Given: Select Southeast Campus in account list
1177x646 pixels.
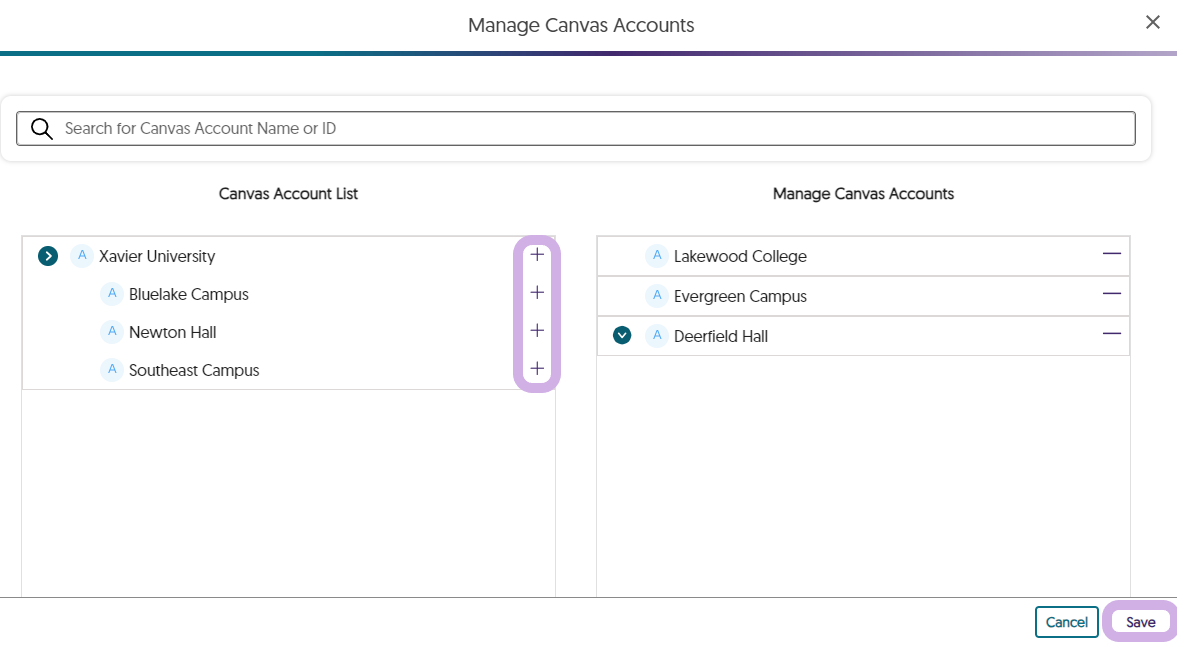Looking at the screenshot, I should coord(193,370).
